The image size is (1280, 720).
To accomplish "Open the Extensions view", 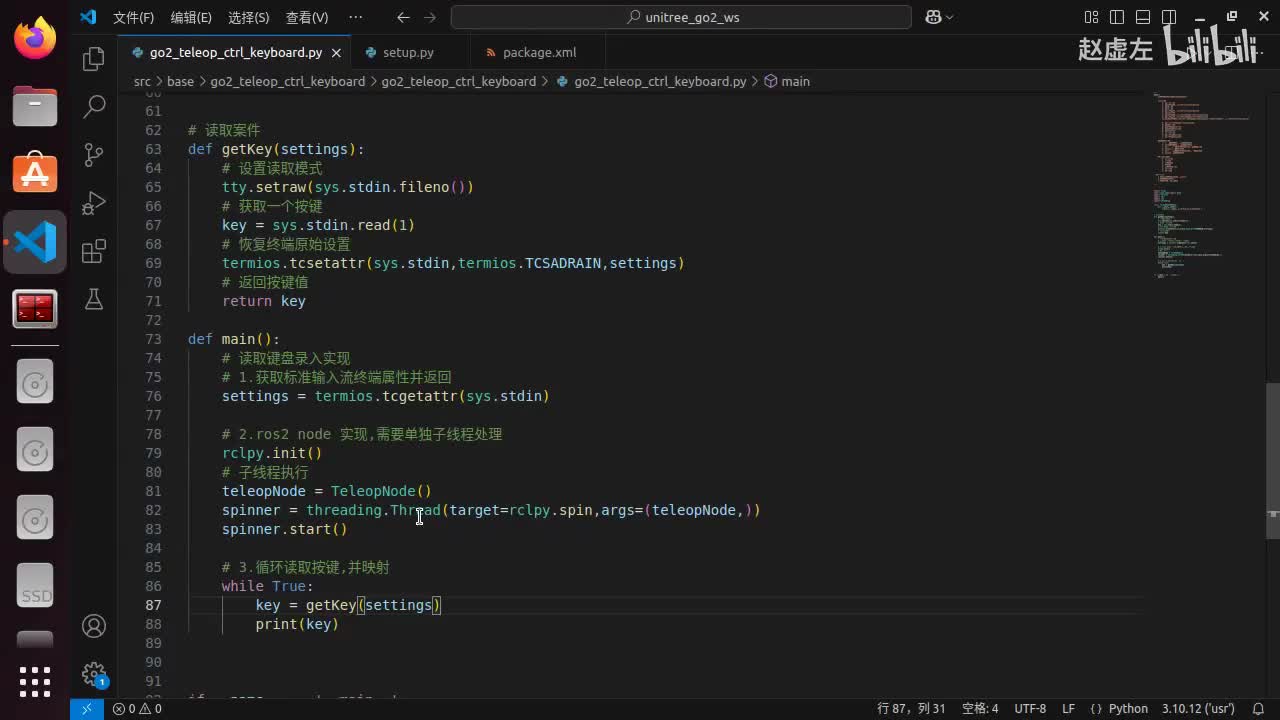I will pos(94,251).
